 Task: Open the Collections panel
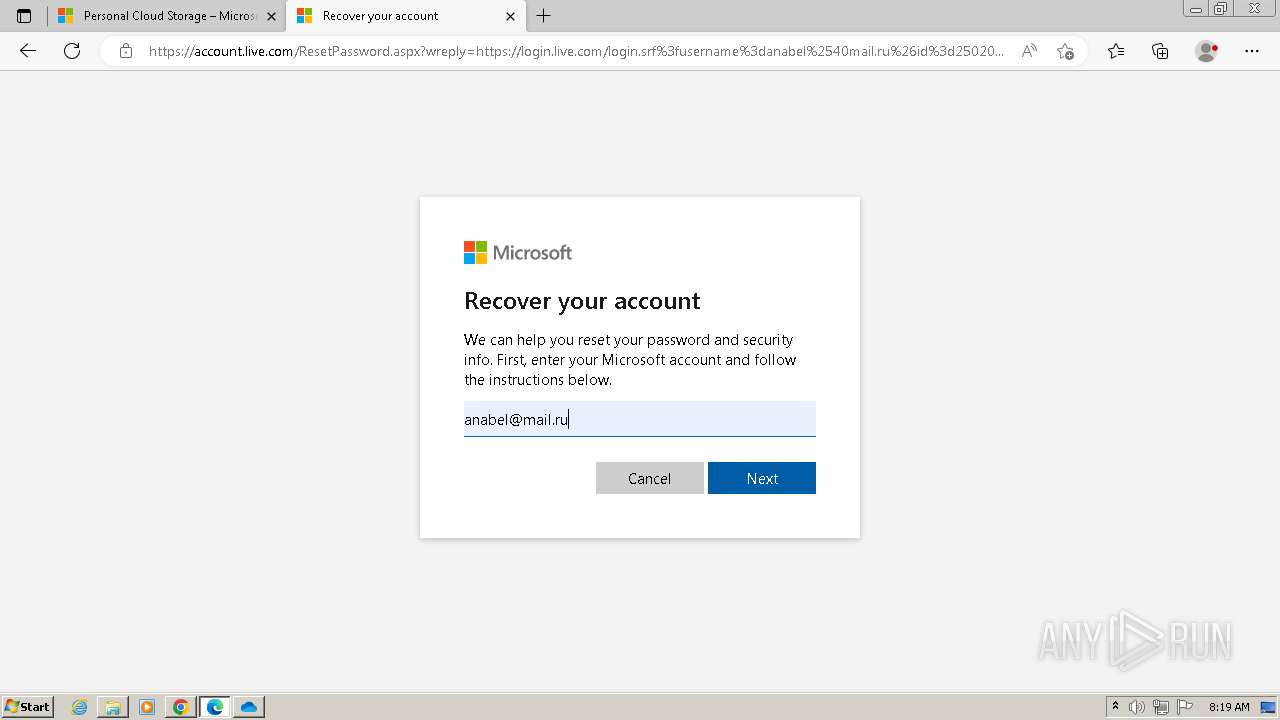pos(1160,51)
